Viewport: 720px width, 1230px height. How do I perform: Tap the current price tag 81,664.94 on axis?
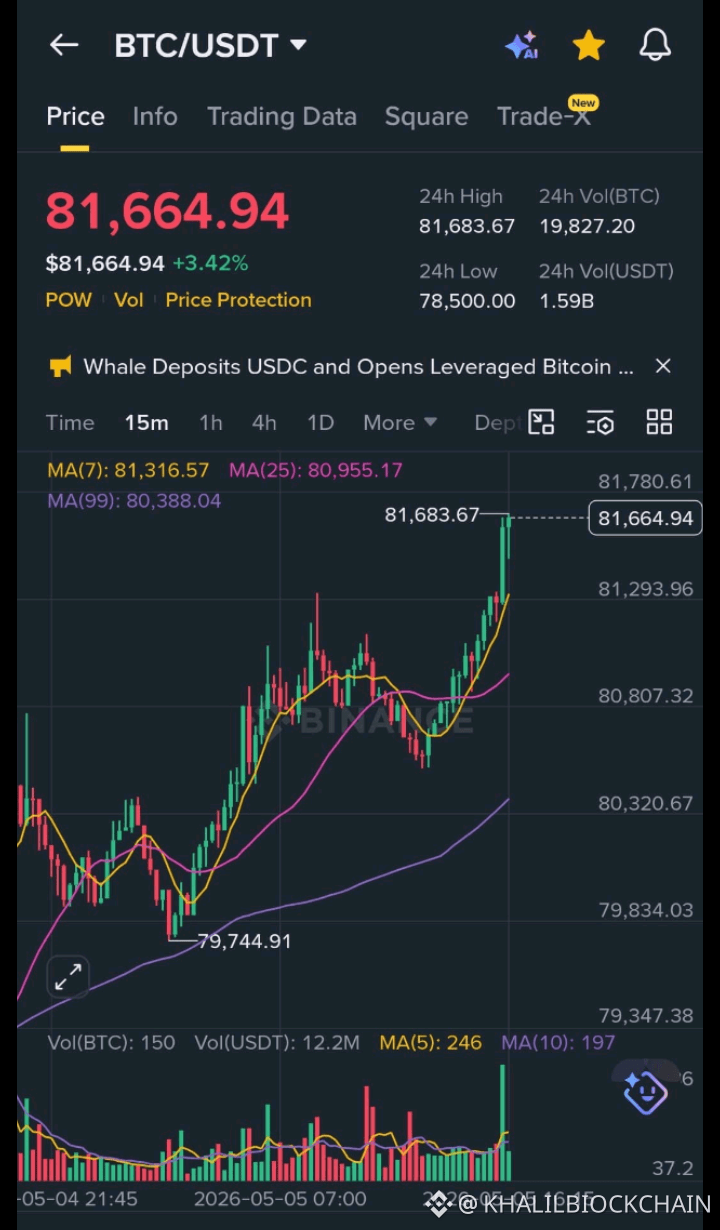645,518
